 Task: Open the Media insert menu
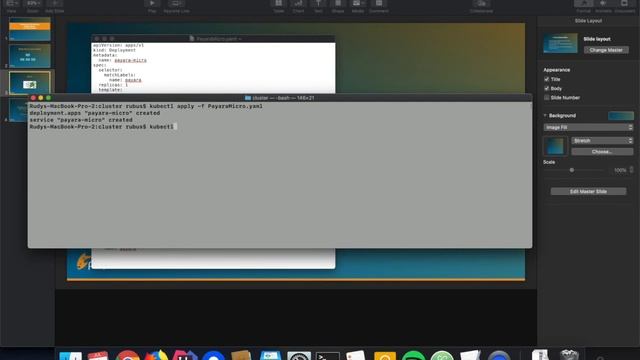click(358, 6)
